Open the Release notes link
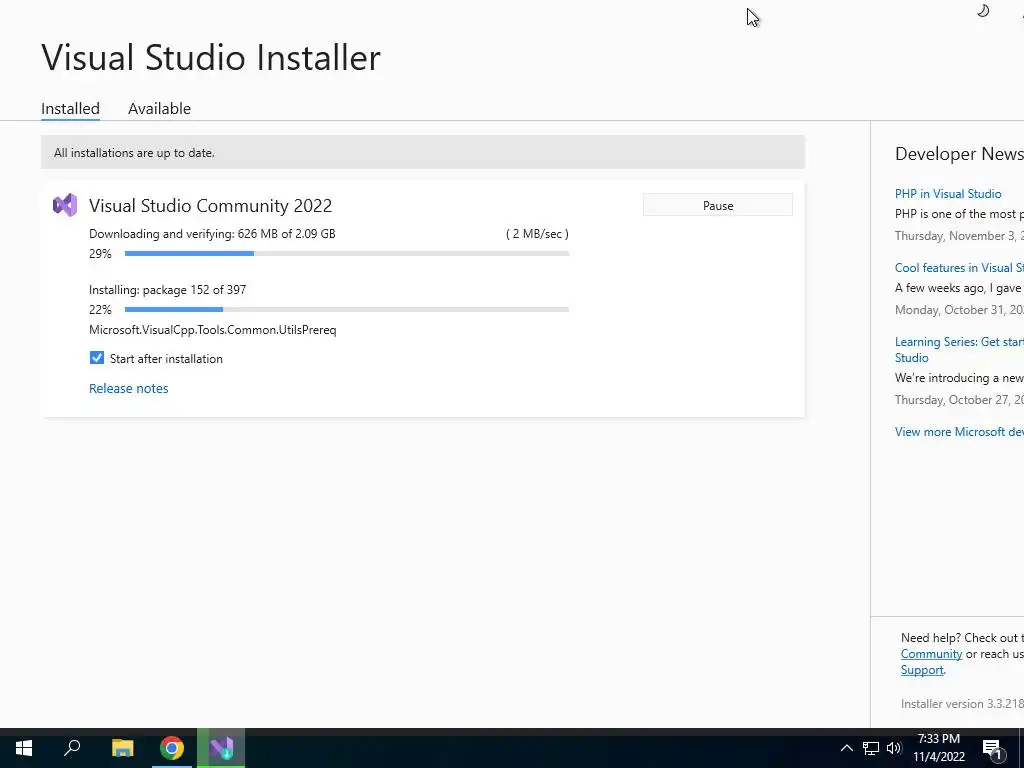The width and height of the screenshot is (1024, 768). pyautogui.click(x=129, y=388)
